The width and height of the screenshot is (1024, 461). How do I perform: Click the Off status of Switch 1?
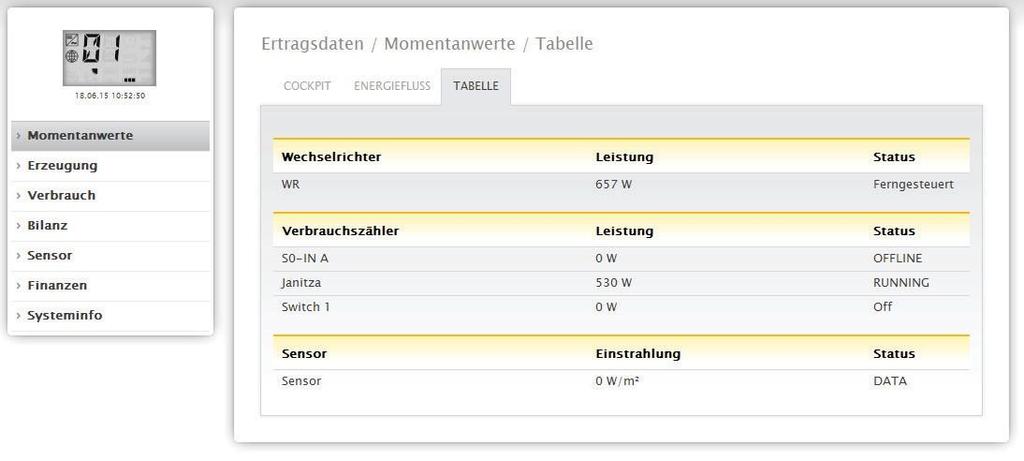[x=882, y=307]
